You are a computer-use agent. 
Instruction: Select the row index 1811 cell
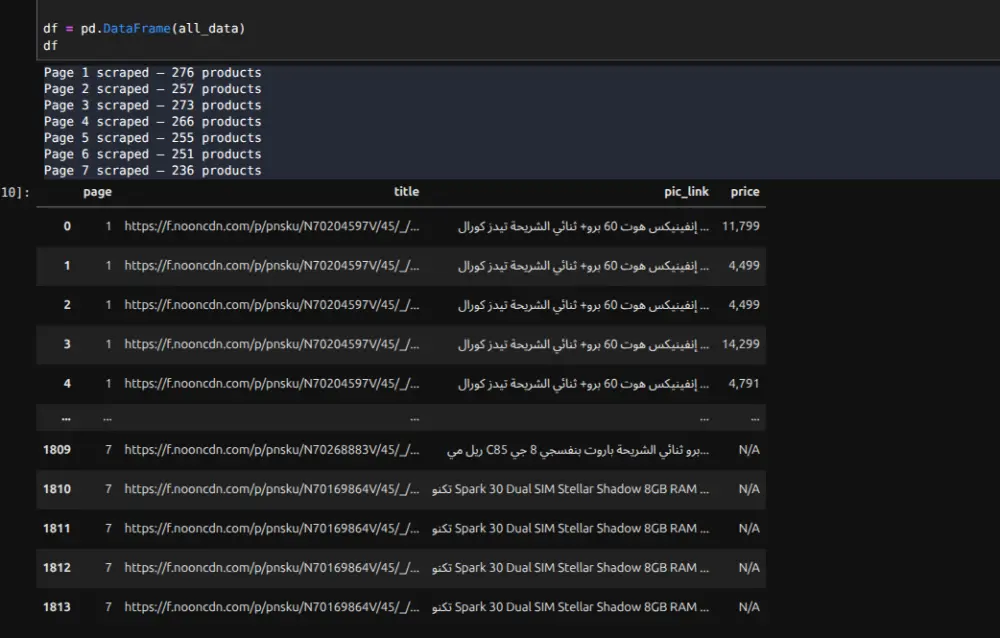(57, 528)
